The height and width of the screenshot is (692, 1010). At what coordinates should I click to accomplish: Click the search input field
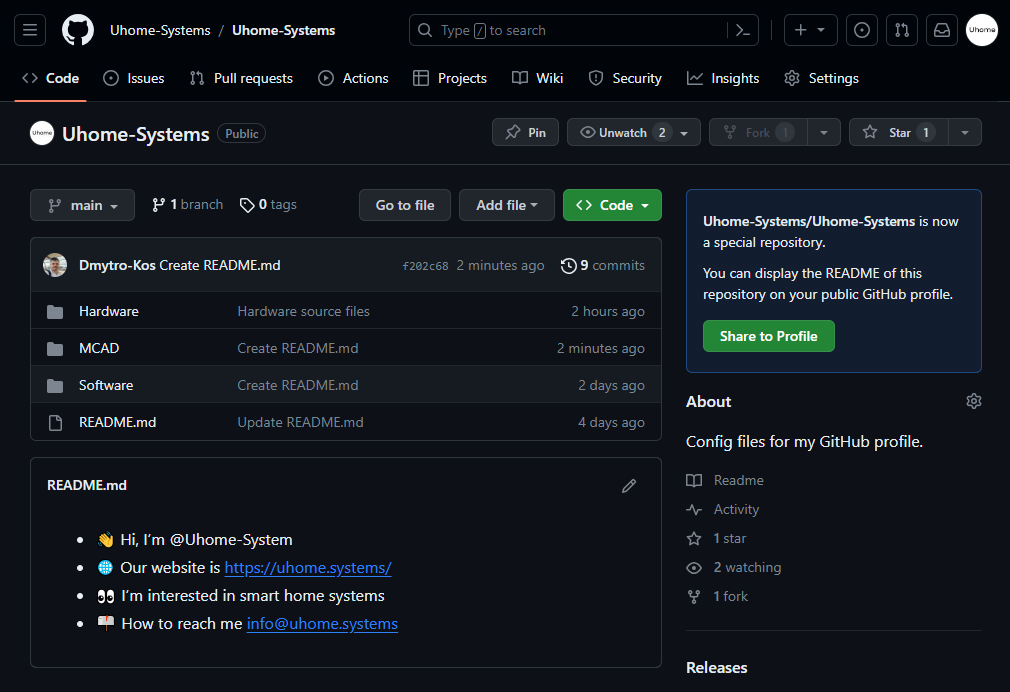pos(584,30)
